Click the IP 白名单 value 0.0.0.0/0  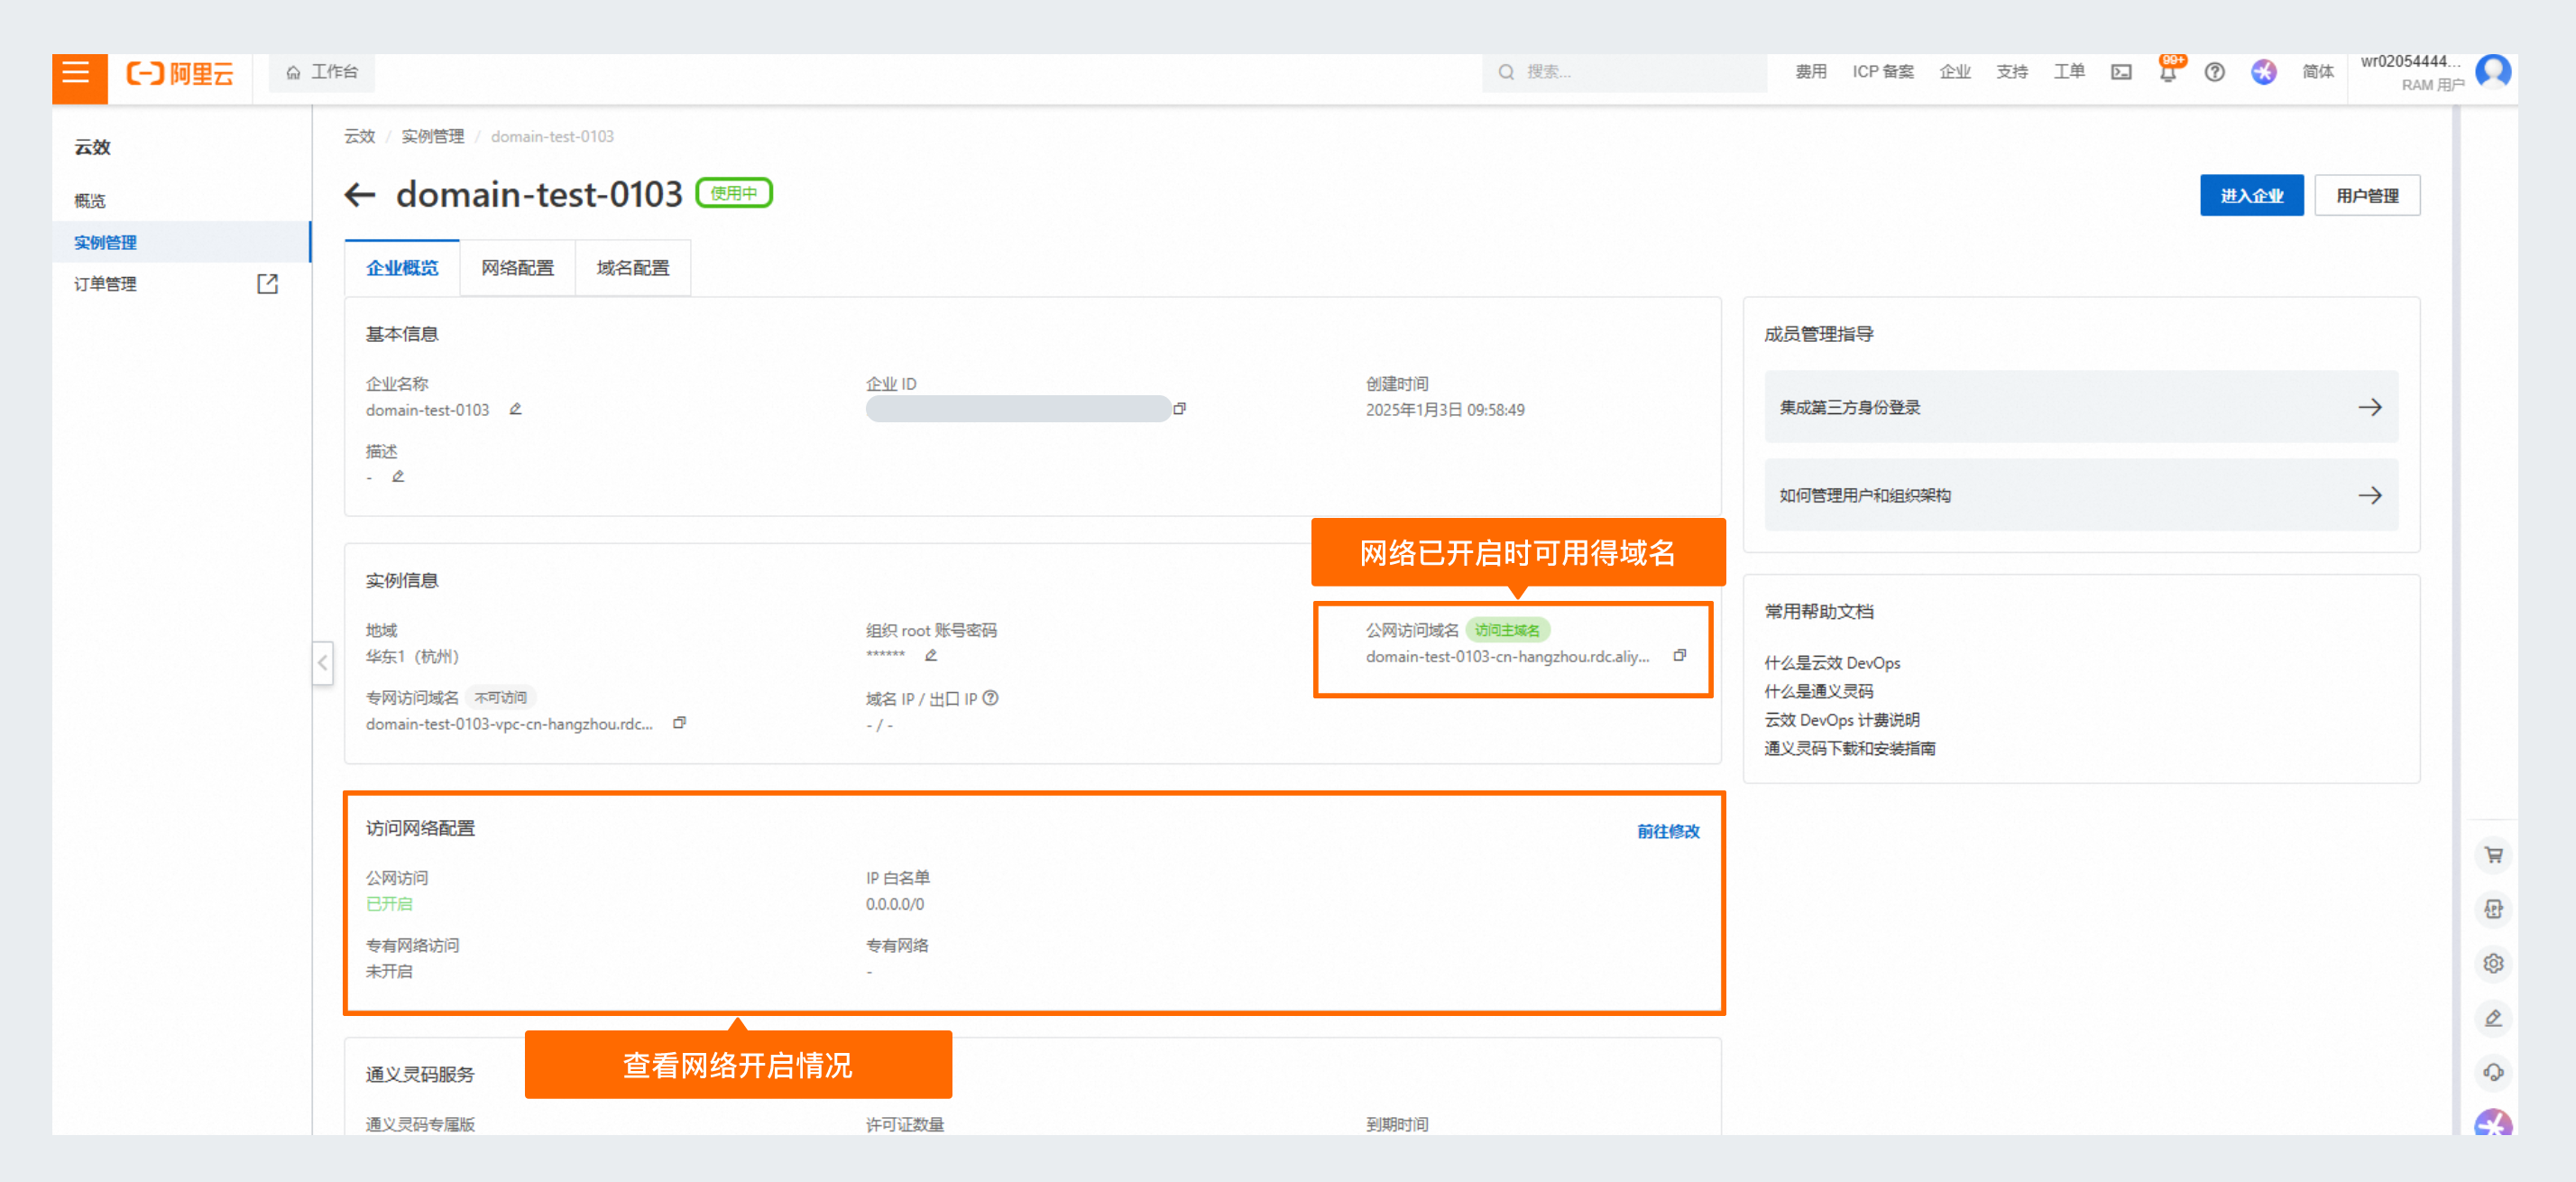pos(895,904)
